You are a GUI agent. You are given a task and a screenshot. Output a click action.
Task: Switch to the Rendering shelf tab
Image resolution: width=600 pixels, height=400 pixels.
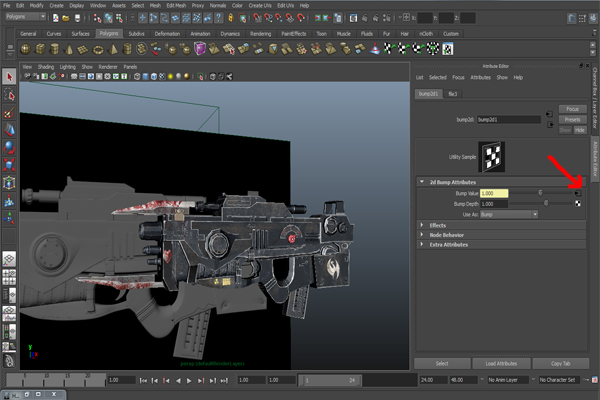click(x=261, y=34)
